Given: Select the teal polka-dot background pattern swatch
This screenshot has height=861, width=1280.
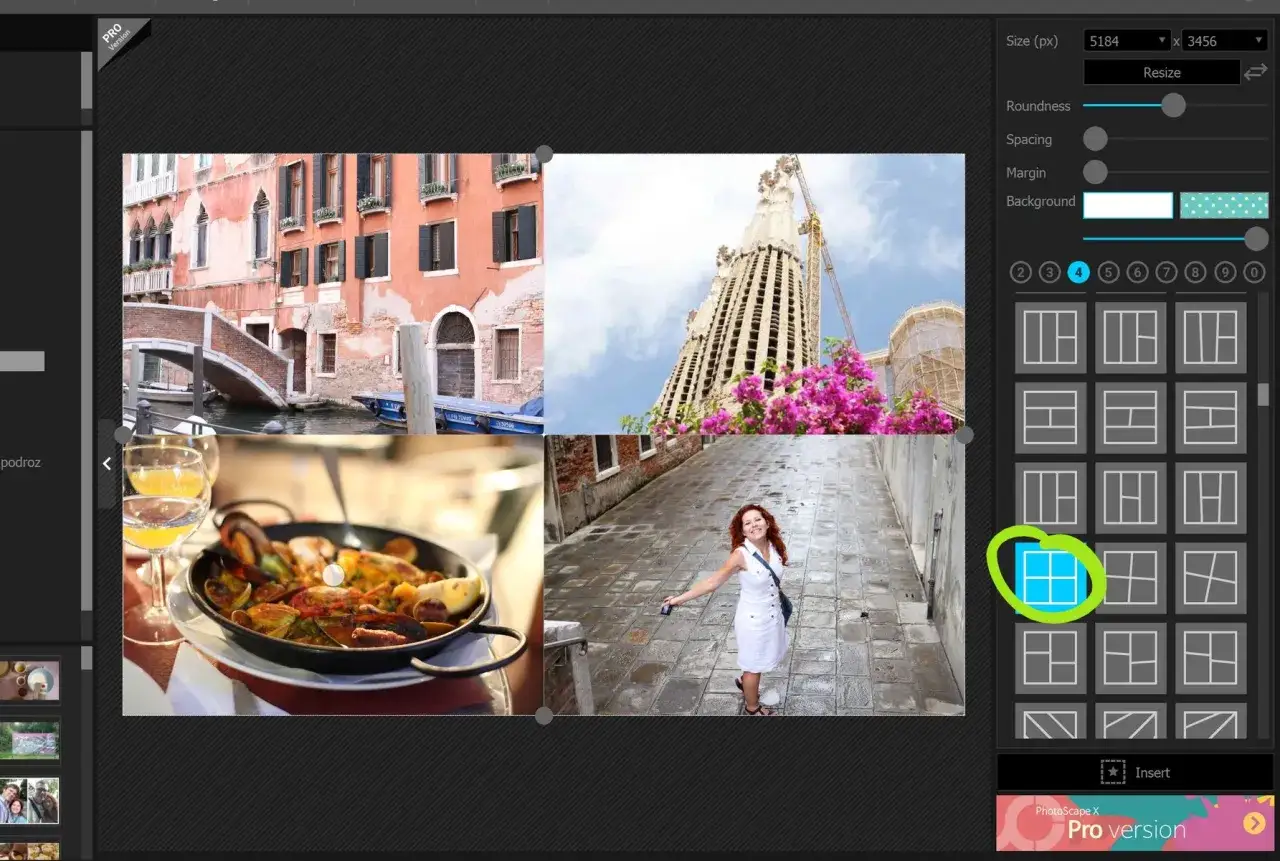Looking at the screenshot, I should [x=1224, y=205].
